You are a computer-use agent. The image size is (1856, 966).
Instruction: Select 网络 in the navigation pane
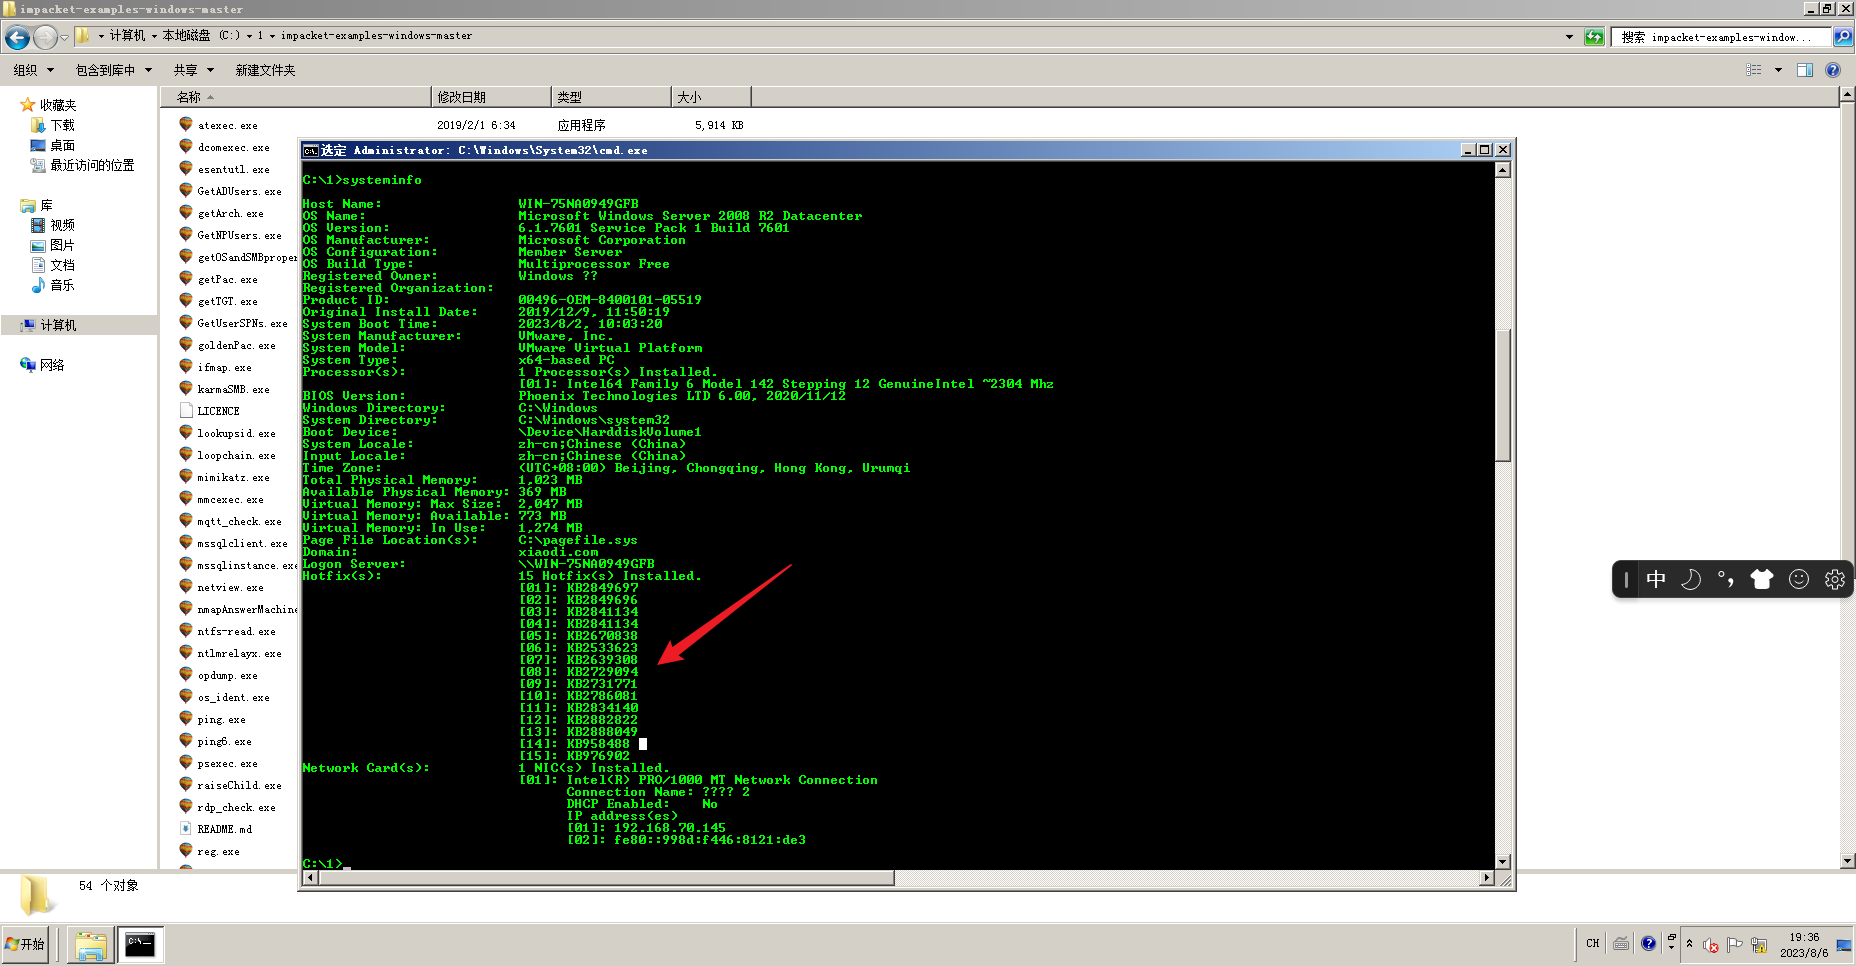(52, 365)
